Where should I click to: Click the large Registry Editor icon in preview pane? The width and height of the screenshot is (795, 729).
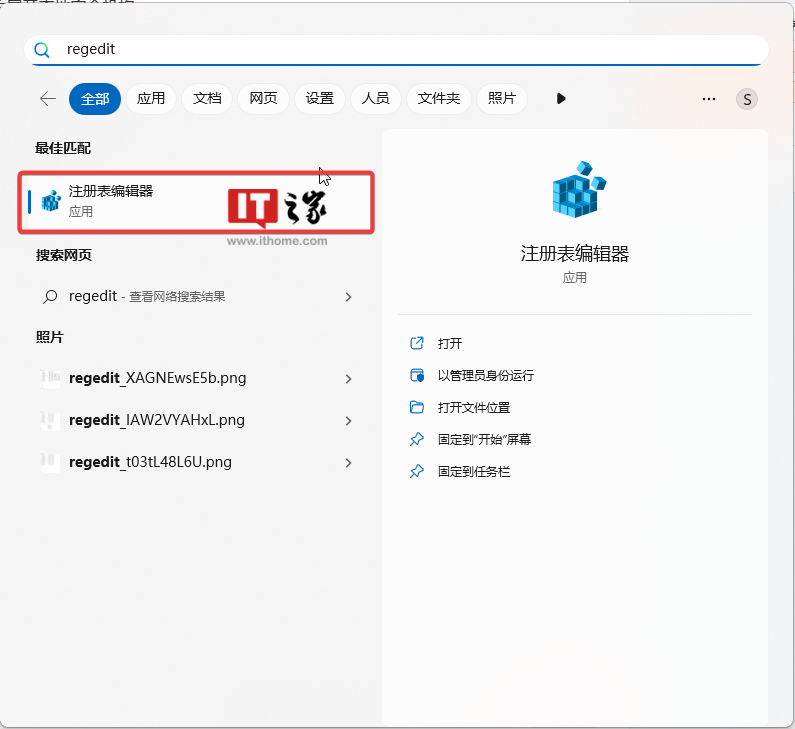tap(579, 190)
